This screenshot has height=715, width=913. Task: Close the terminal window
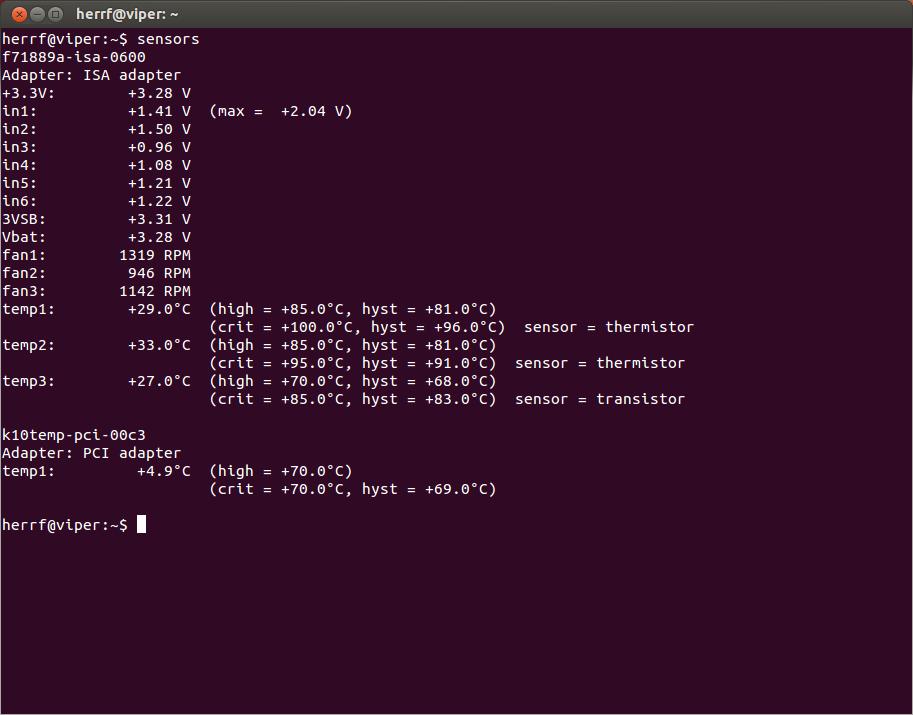pos(16,14)
